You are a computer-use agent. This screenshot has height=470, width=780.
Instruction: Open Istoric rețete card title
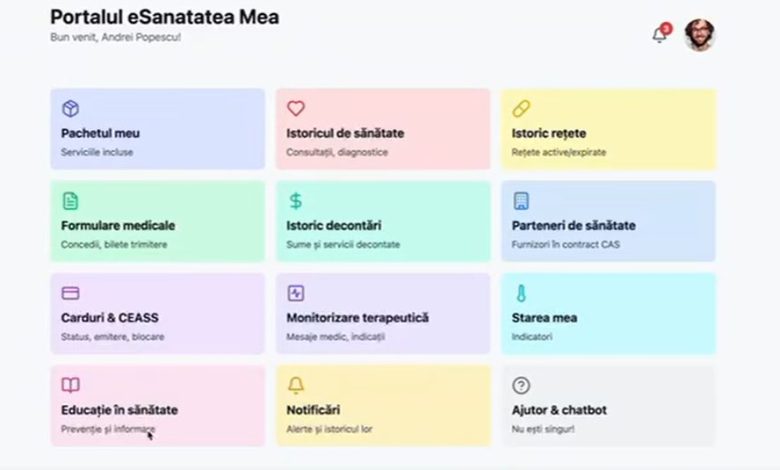(549, 133)
